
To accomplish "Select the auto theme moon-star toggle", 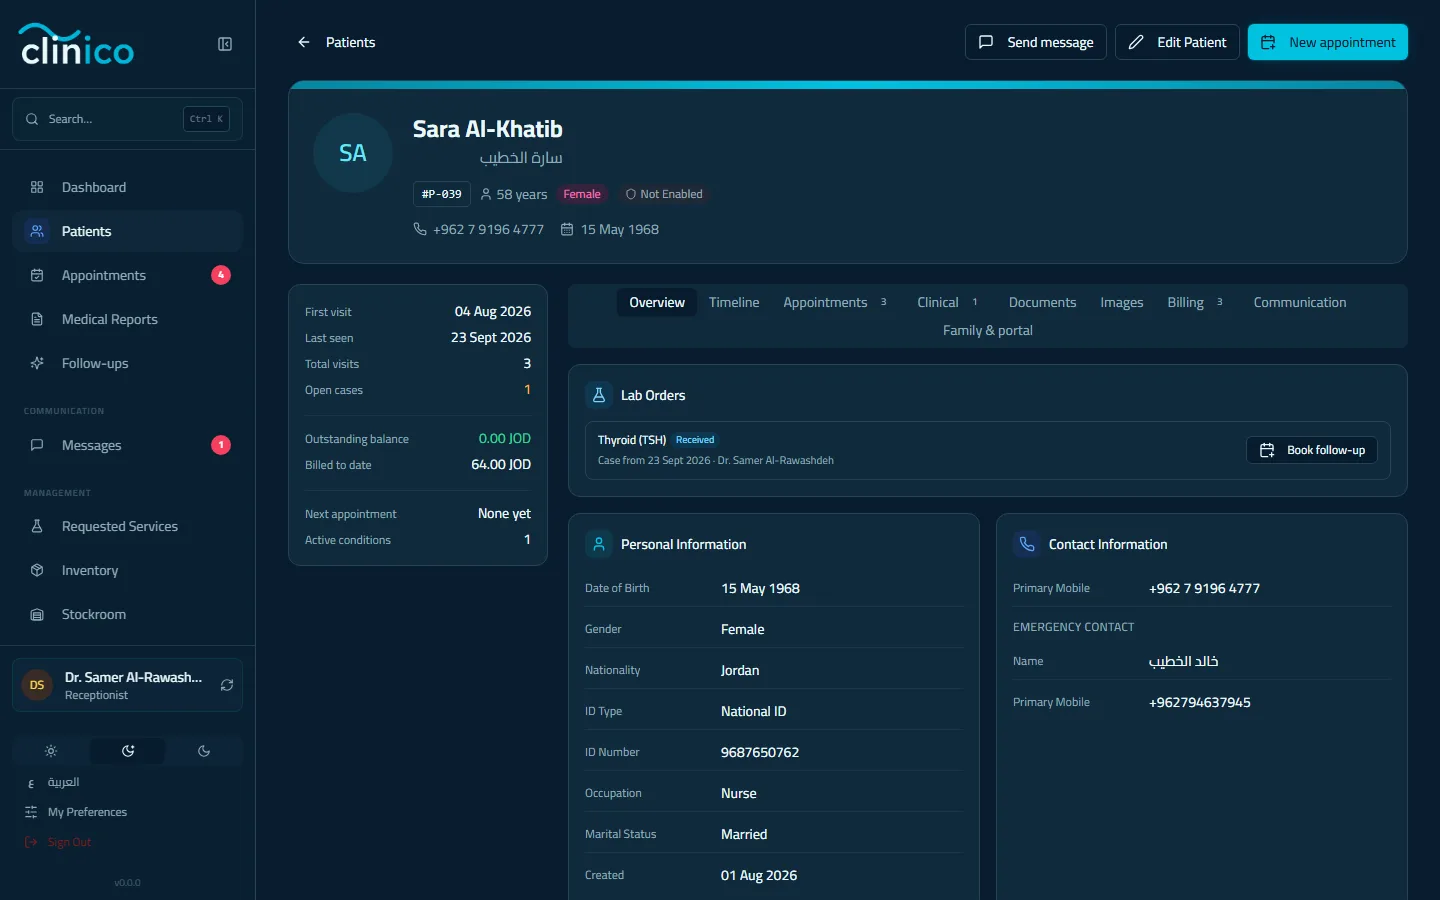I will (x=128, y=751).
